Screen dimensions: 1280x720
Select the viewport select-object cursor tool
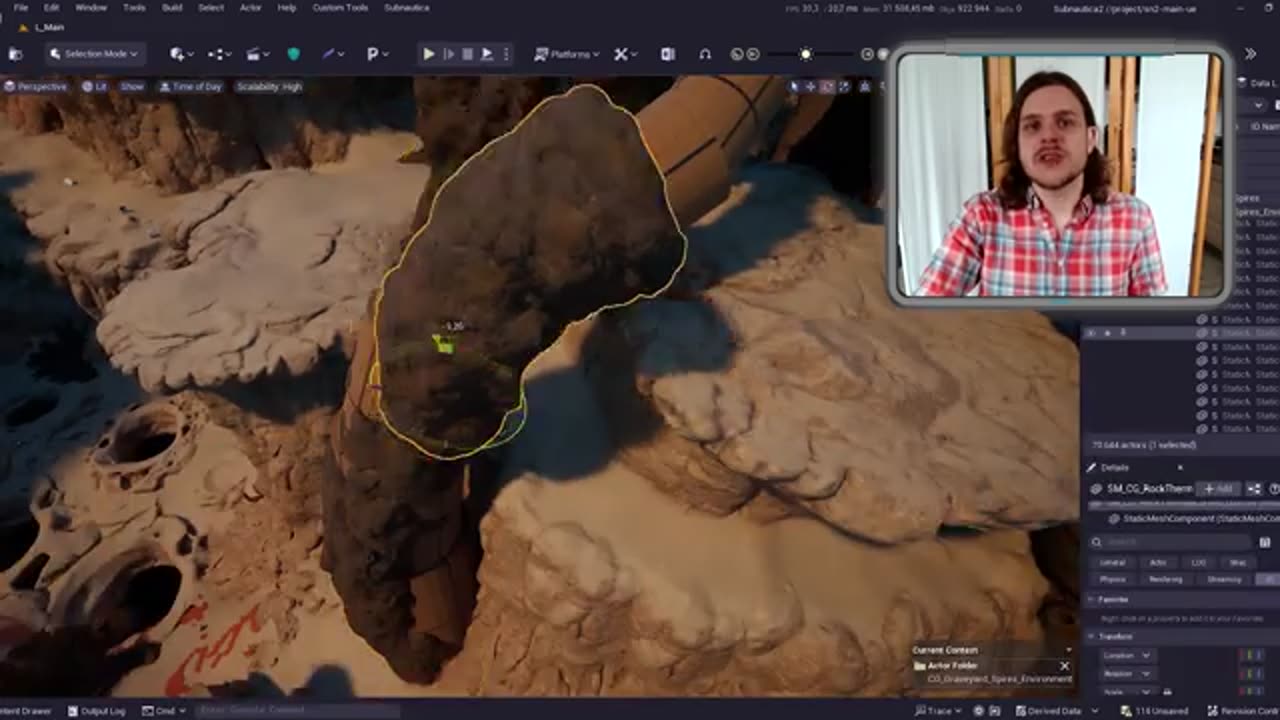(x=795, y=87)
